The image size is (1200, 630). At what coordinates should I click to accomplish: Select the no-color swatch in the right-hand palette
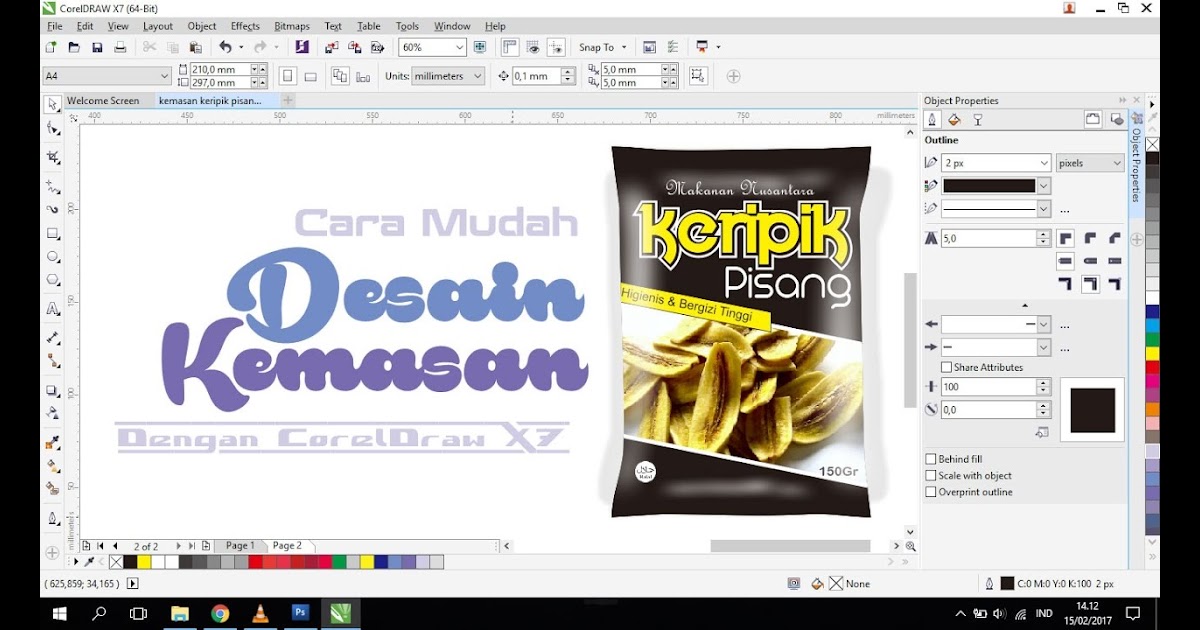click(x=1152, y=145)
